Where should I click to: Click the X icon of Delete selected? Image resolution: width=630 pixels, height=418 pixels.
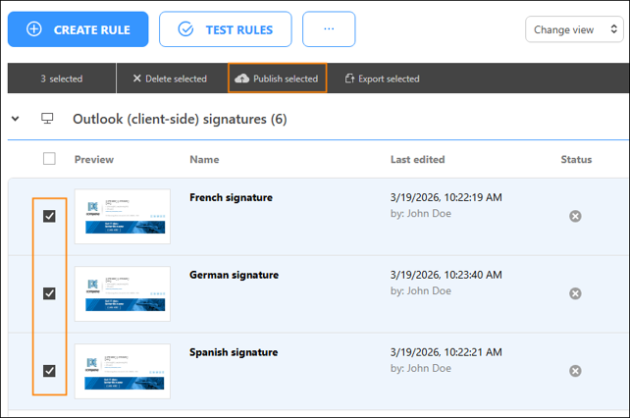(137, 78)
